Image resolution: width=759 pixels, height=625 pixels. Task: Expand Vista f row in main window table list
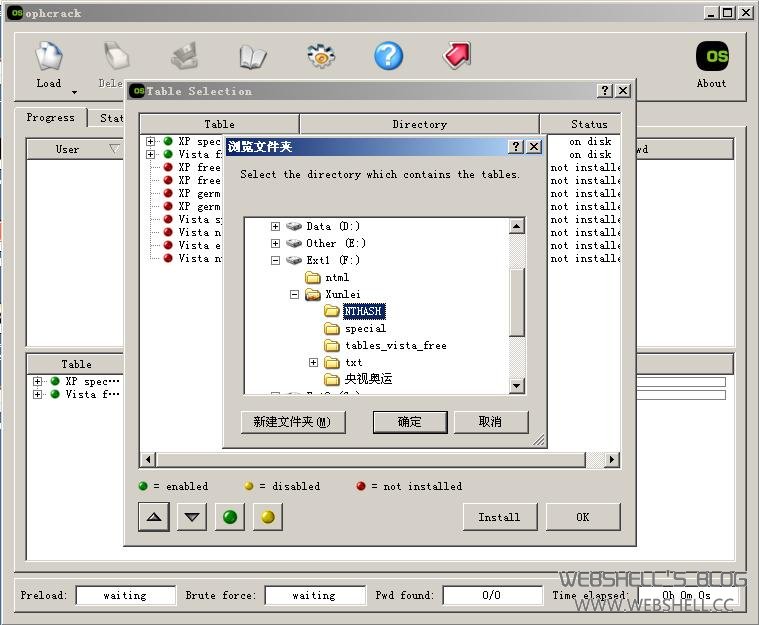pyautogui.click(x=38, y=394)
